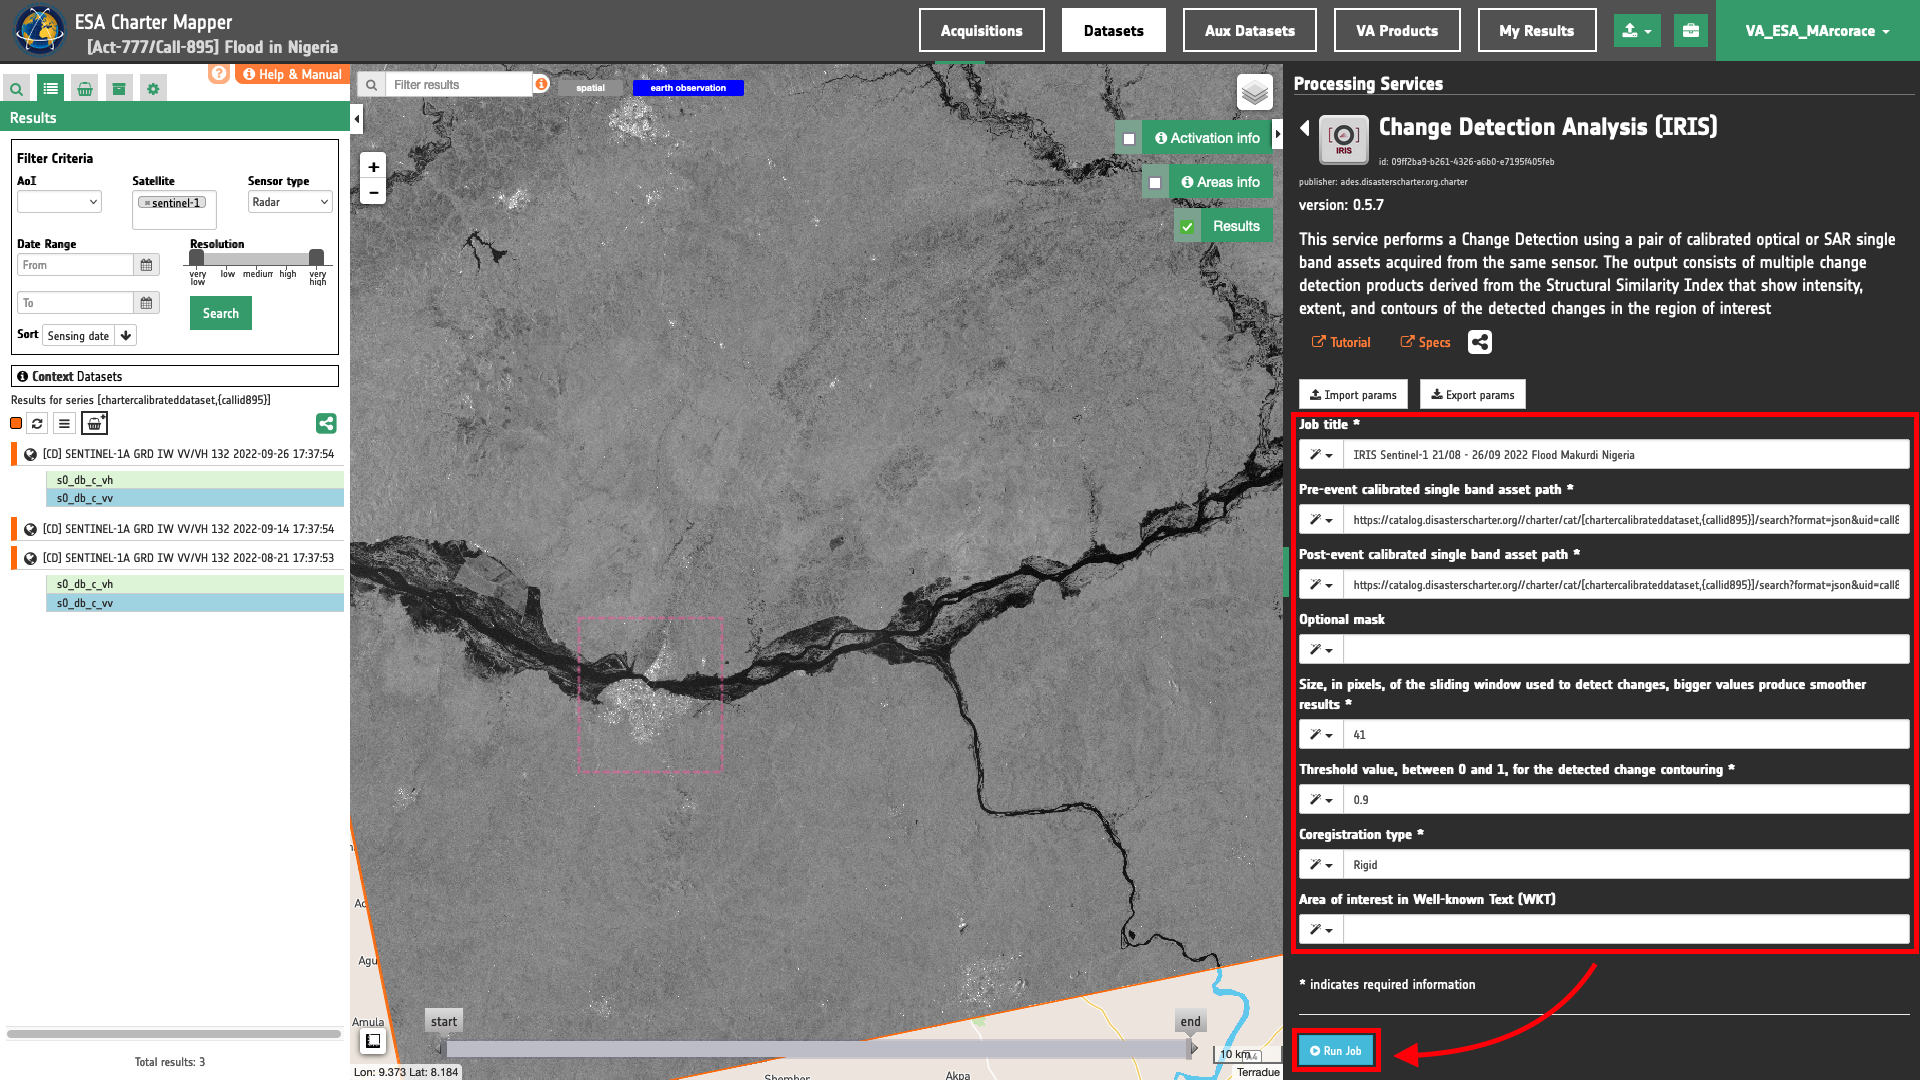Image resolution: width=1920 pixels, height=1080 pixels.
Task: Collapse the right processing panel arrow
Action: (x=1278, y=134)
